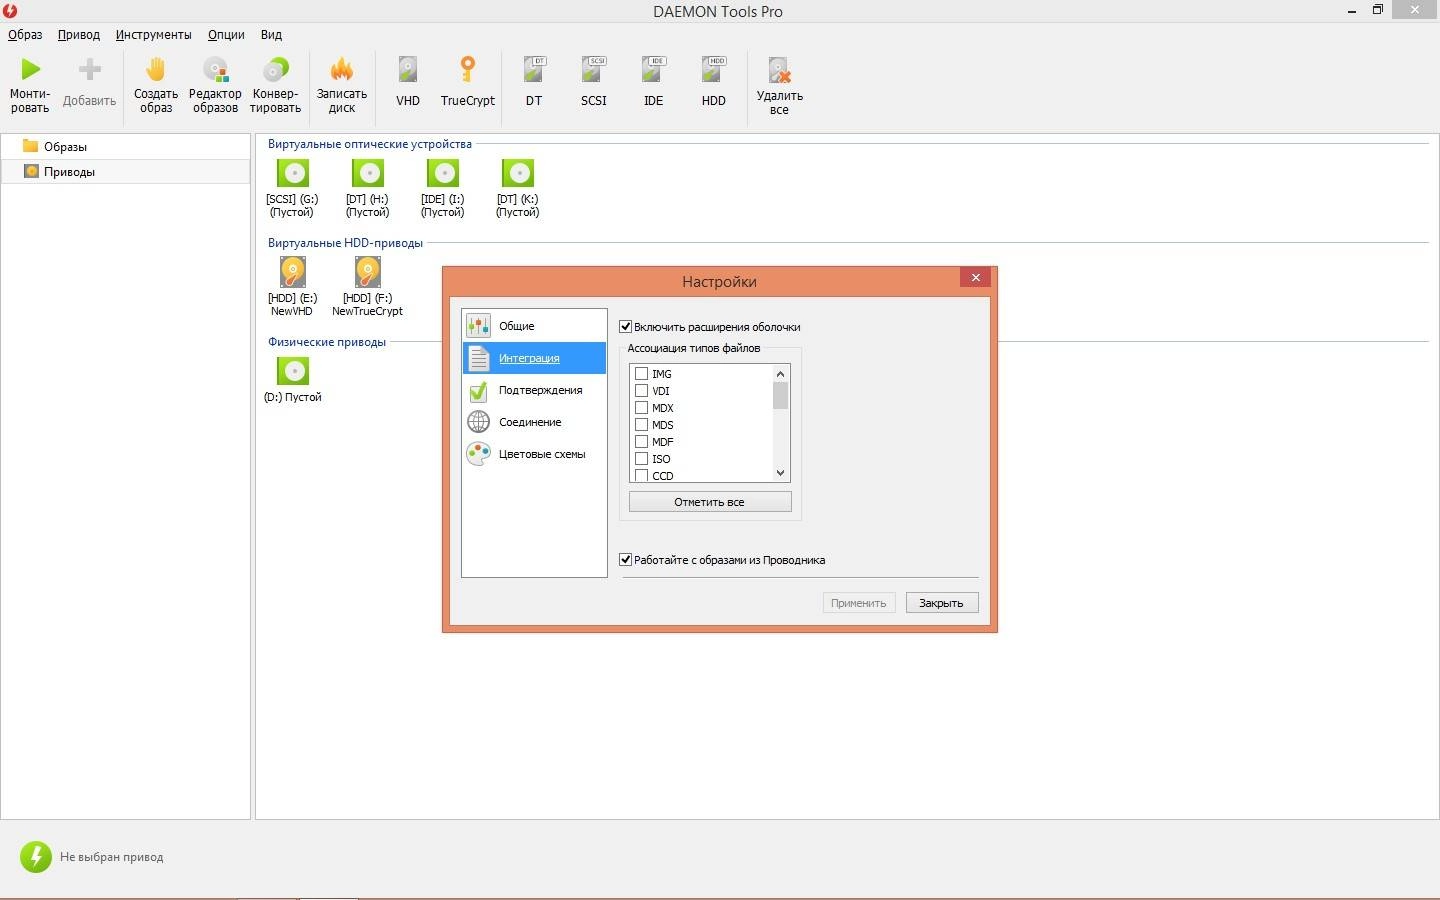Check the CCD file association
The image size is (1440, 900).
[642, 475]
